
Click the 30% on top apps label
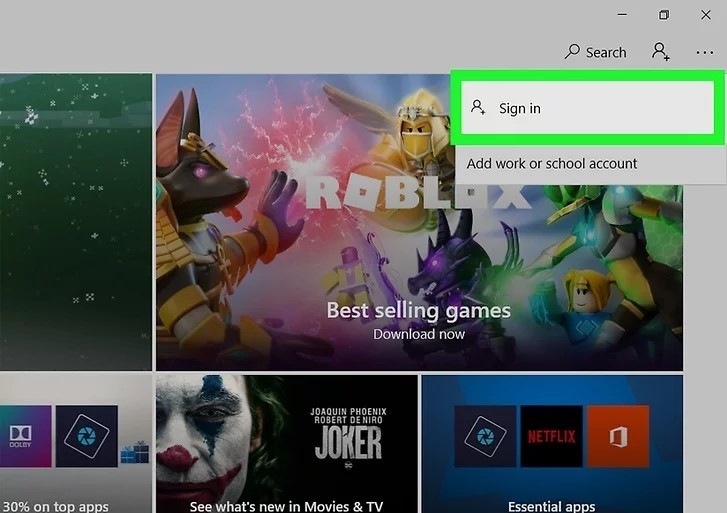click(56, 506)
